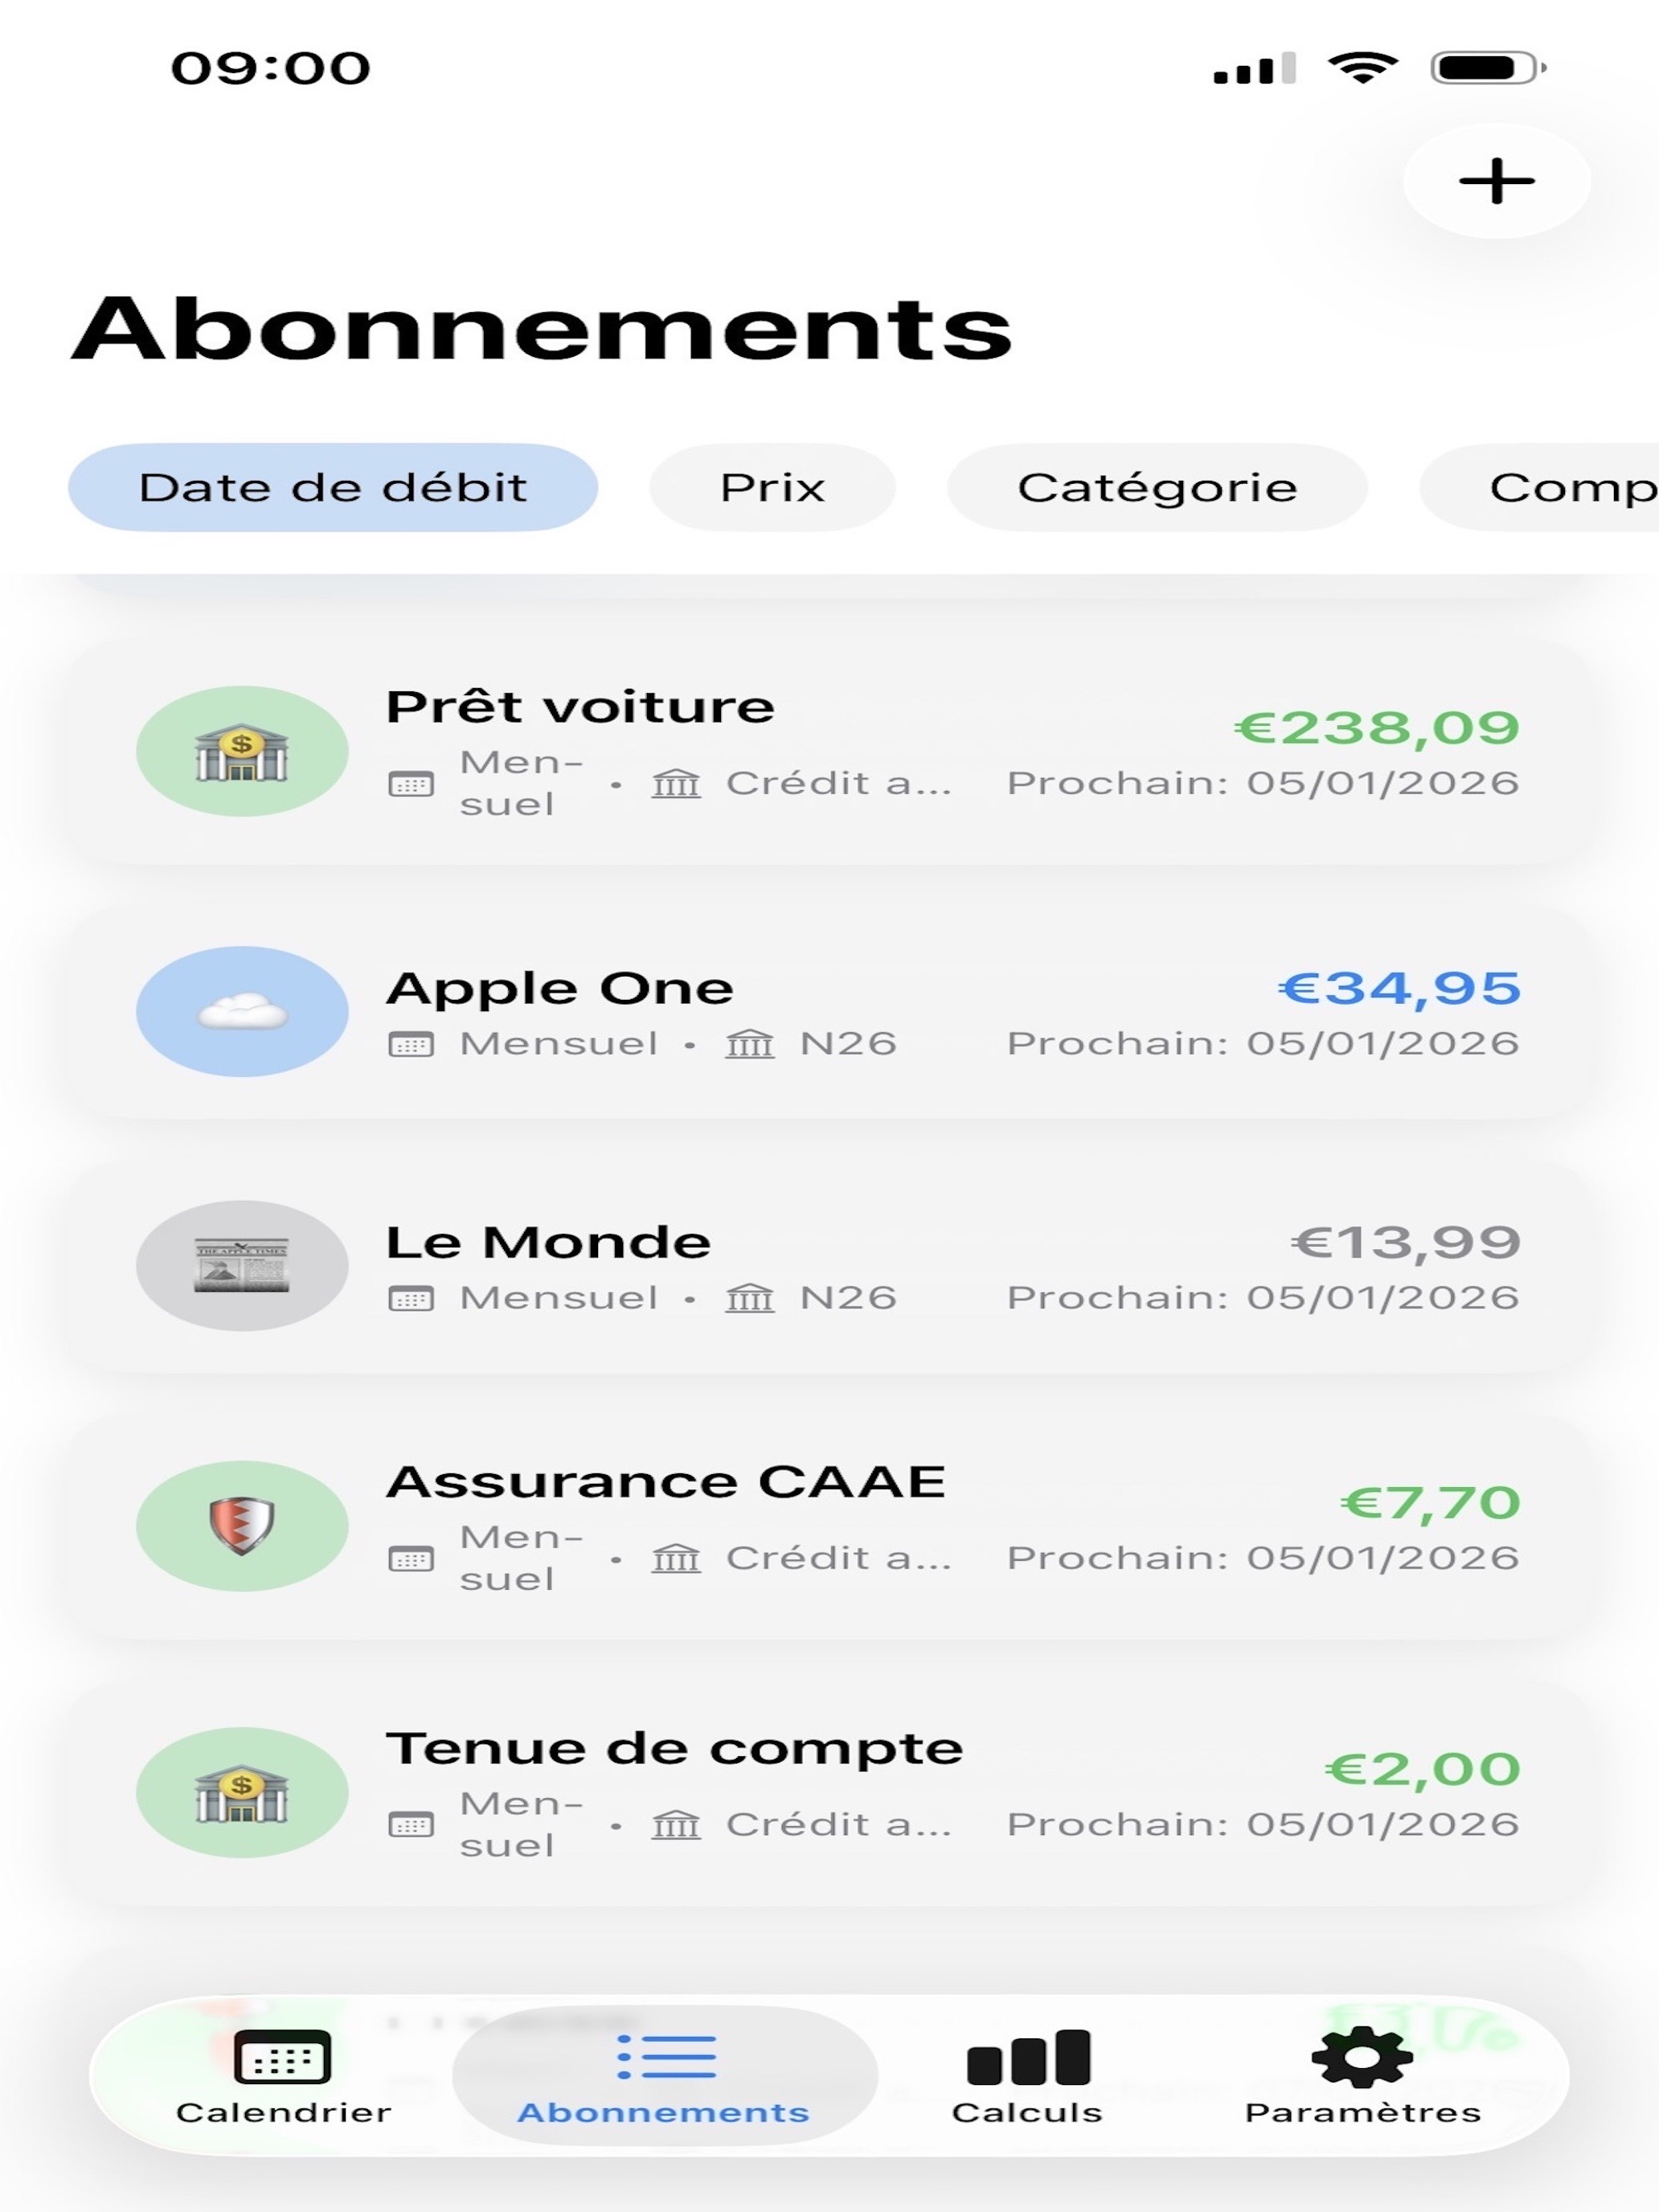
Task: Tap the Tenue de compte bank icon
Action: pos(242,1793)
